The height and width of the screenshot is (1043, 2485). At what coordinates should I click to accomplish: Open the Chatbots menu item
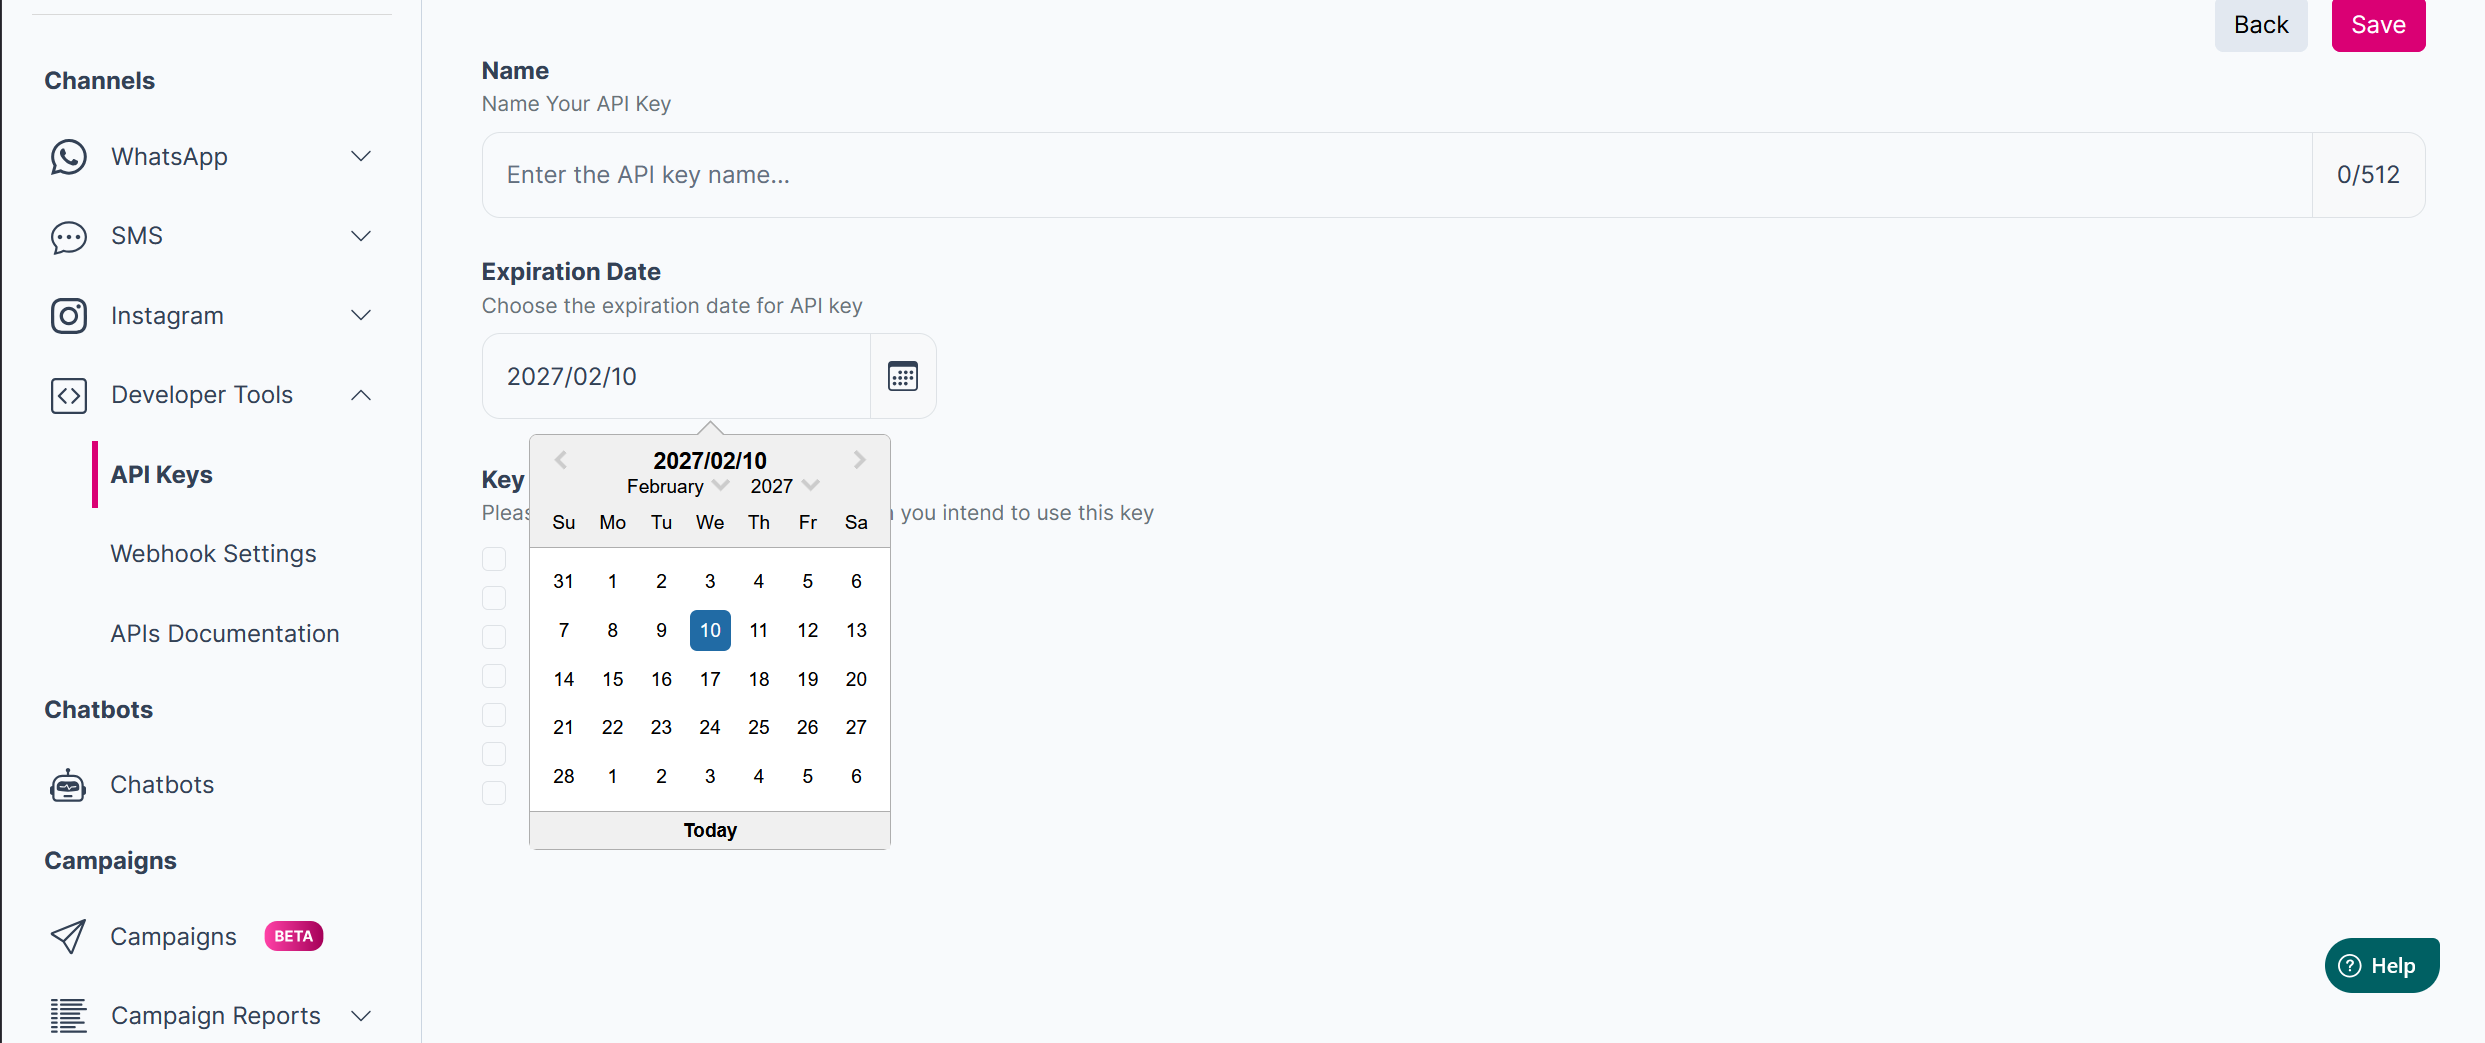(162, 785)
